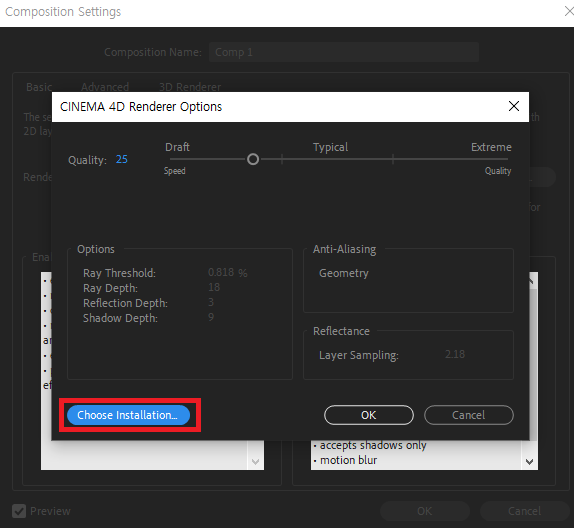The image size is (574, 528).
Task: Toggle the Preview checkbox in Composition Settings
Action: (x=19, y=511)
